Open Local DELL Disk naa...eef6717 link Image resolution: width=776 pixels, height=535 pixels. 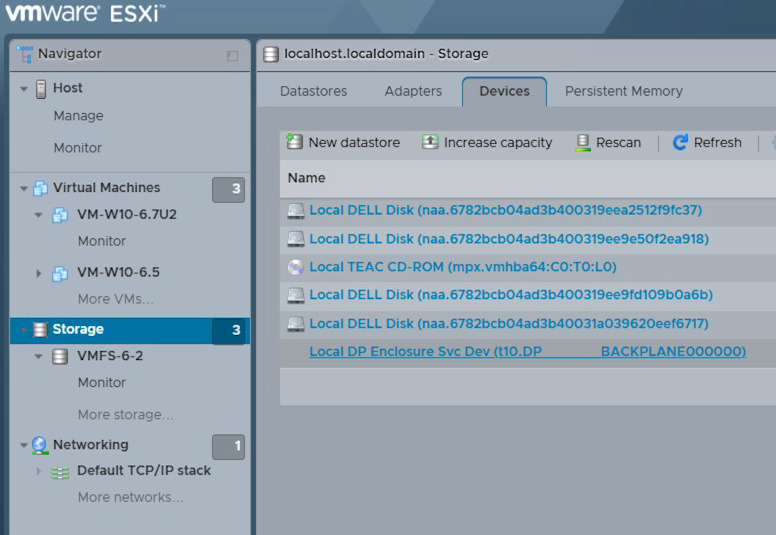tap(509, 323)
